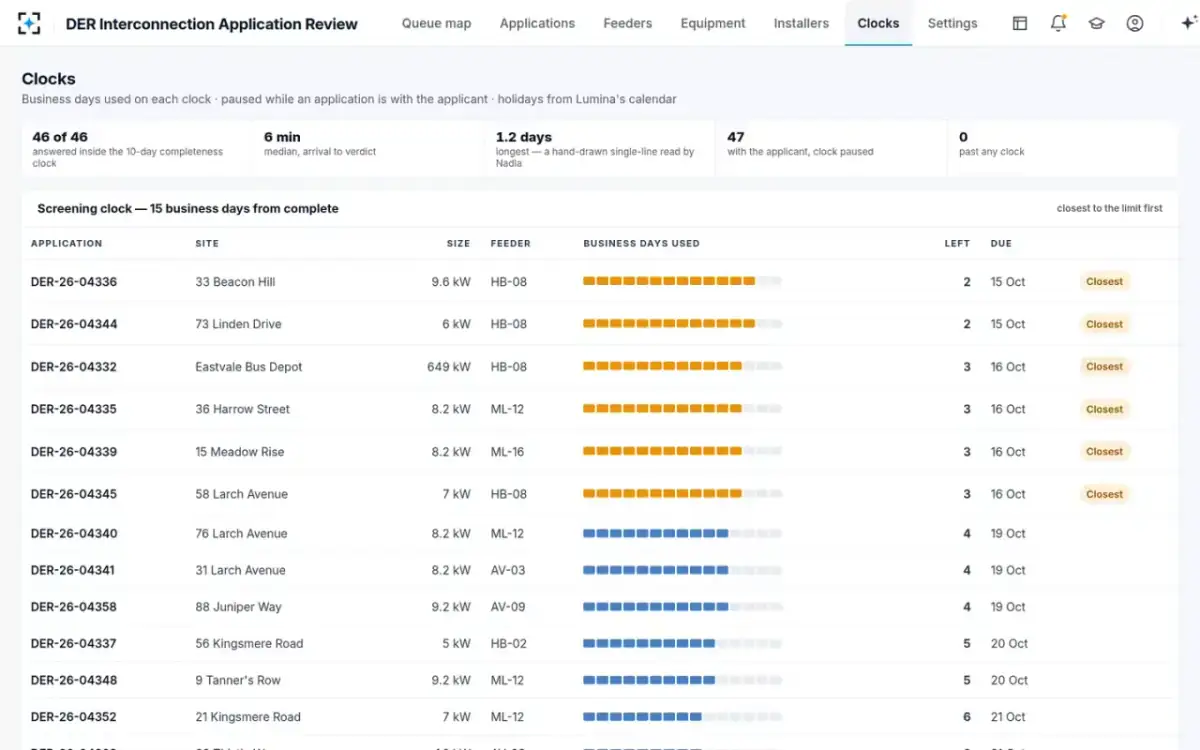Open application DER-26-04358
Screen dimensions: 1200x750
[74, 607]
